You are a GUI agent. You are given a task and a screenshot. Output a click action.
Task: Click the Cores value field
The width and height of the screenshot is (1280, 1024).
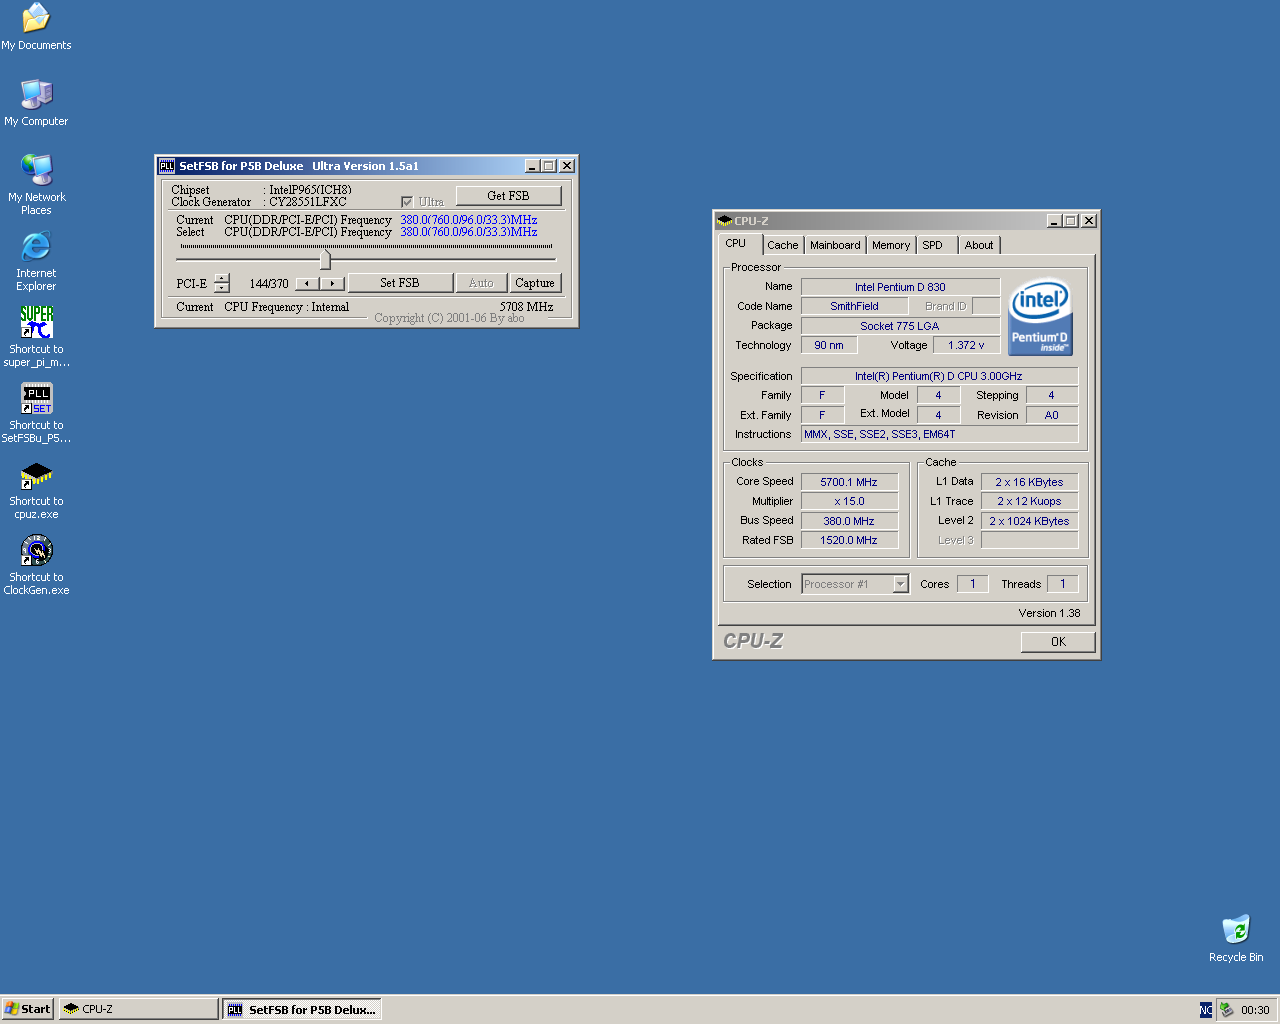tap(972, 584)
